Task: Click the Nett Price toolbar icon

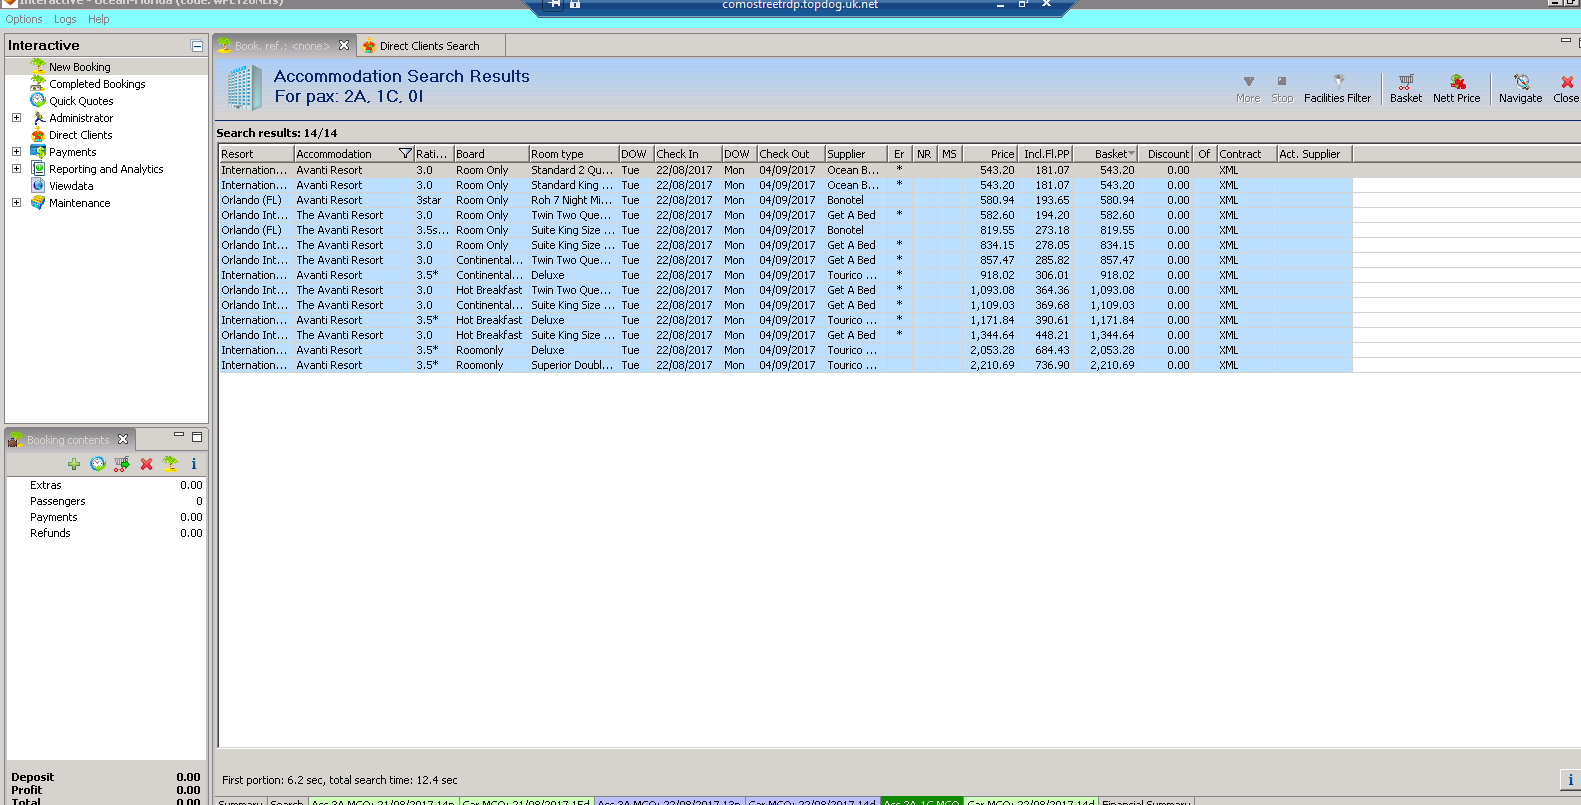Action: [1456, 88]
